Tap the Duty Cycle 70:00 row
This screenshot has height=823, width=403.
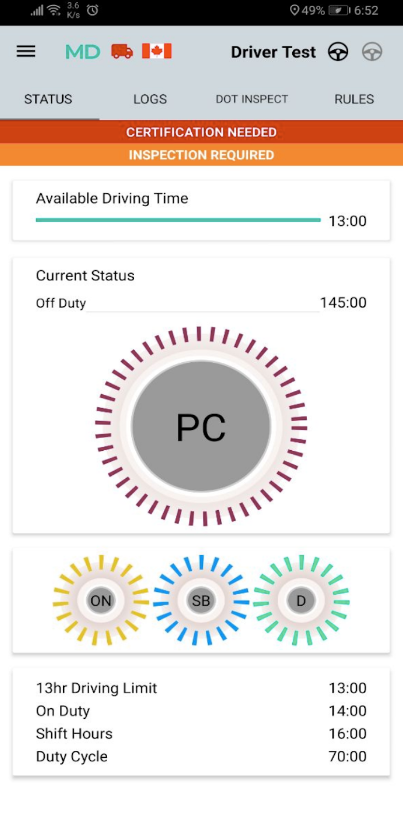(201, 756)
